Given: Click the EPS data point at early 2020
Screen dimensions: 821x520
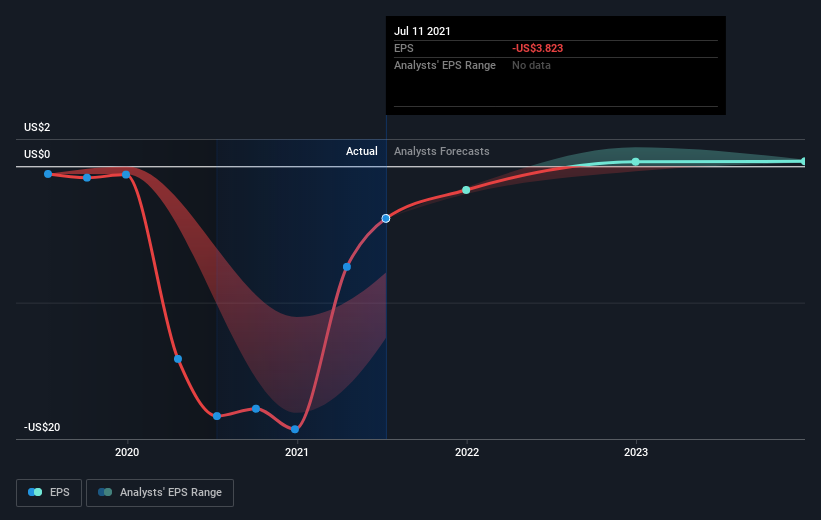Looking at the screenshot, I should [126, 174].
